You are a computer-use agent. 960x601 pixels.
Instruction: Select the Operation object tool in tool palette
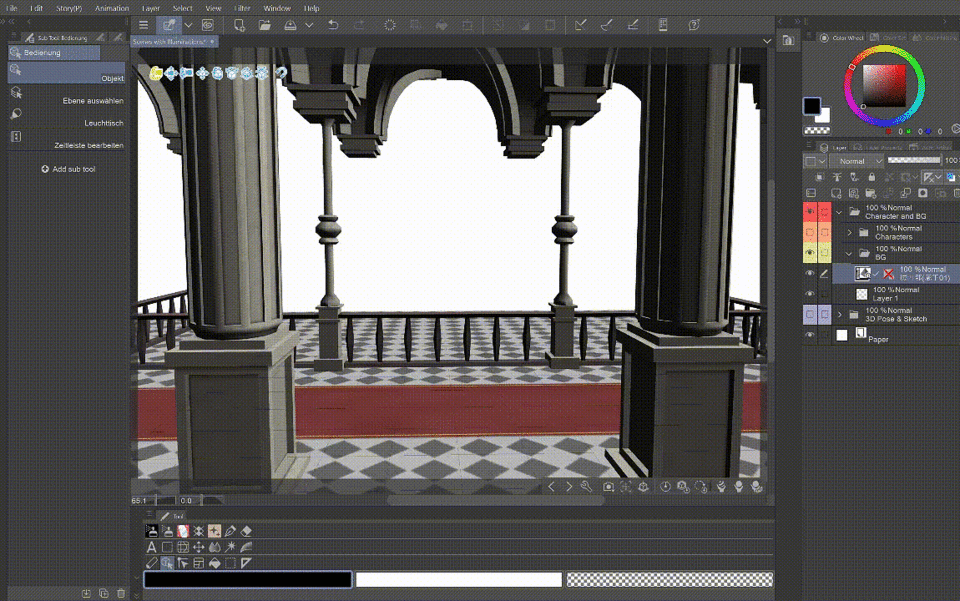point(167,563)
